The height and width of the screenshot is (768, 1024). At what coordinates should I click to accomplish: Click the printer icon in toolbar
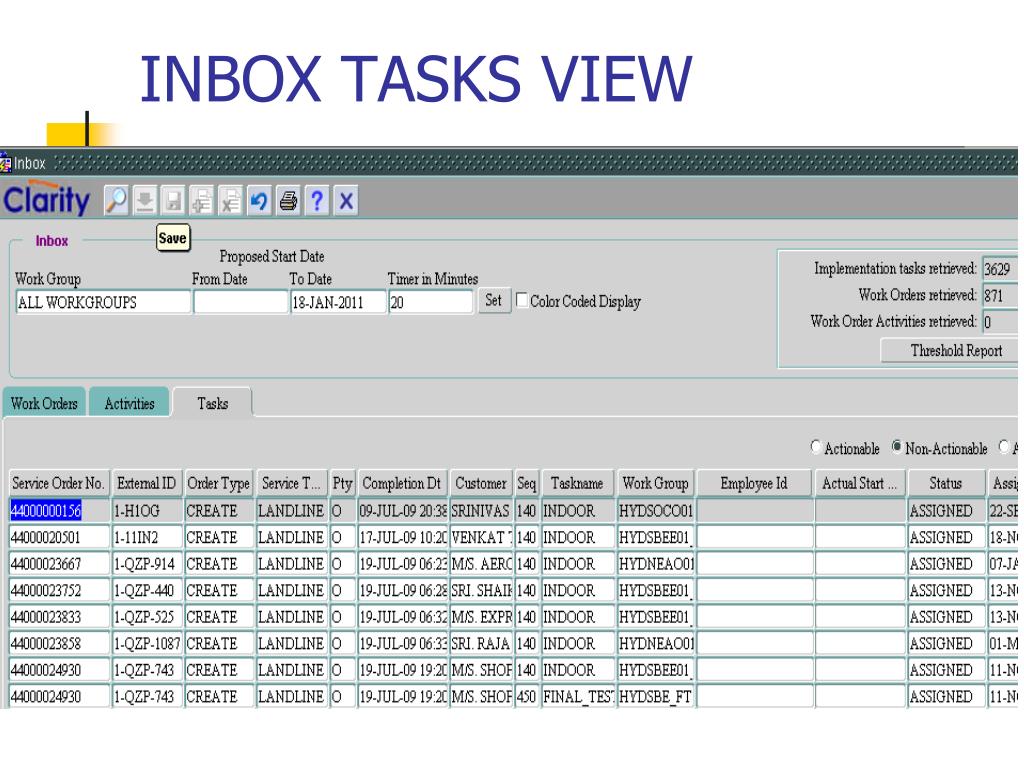286,200
